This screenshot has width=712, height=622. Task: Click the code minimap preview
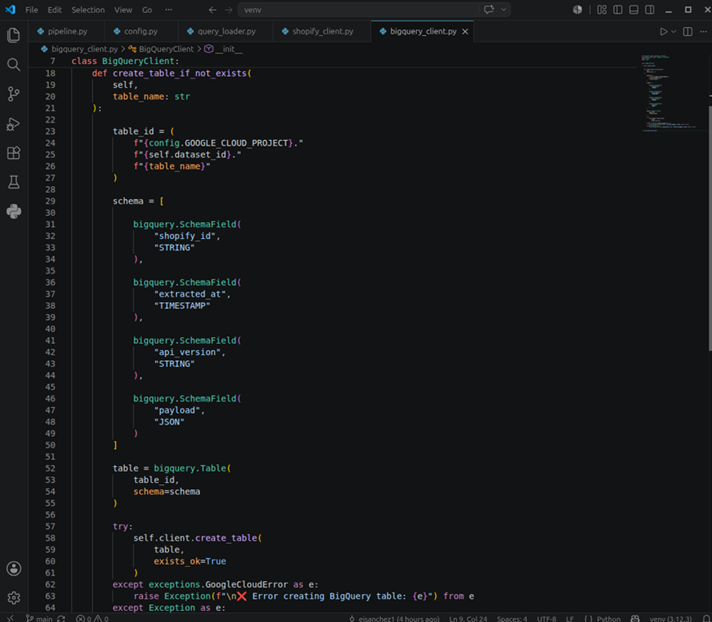point(668,93)
